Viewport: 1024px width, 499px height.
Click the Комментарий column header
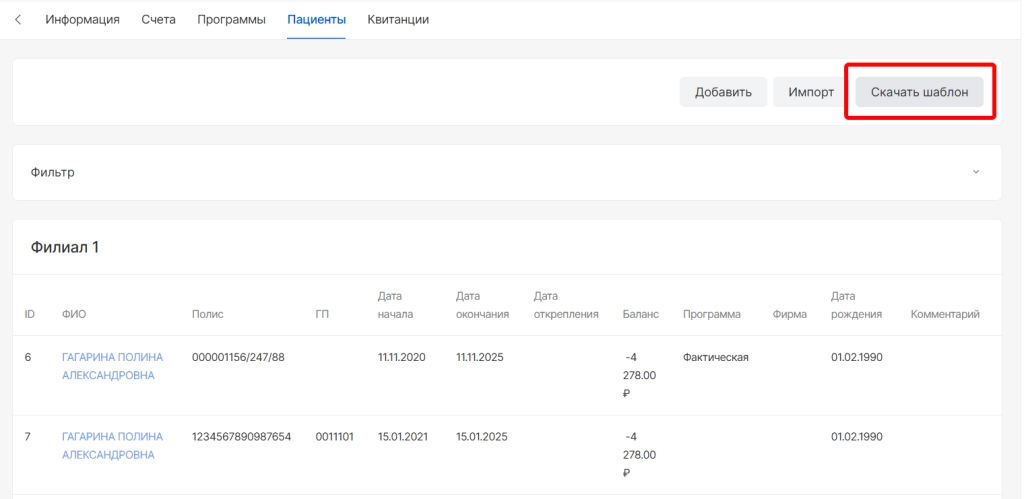coord(944,314)
